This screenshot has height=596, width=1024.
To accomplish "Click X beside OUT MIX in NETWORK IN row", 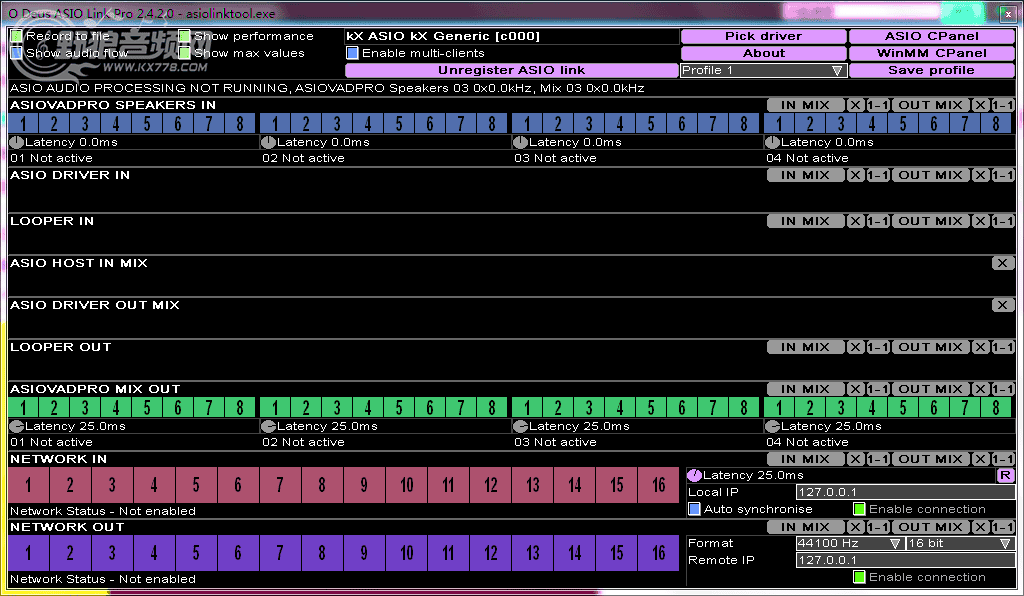I will click(x=980, y=459).
